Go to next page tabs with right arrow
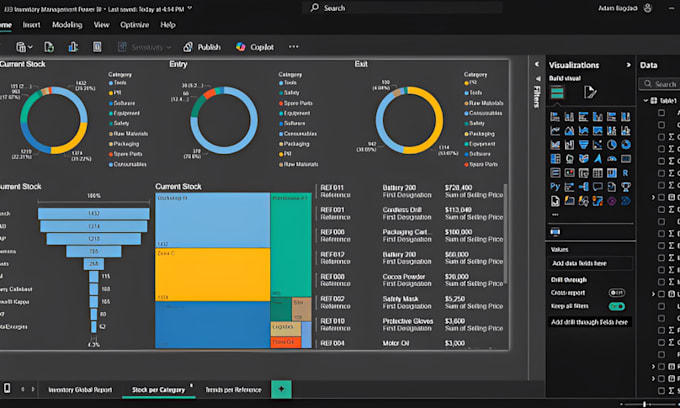 (x=33, y=389)
